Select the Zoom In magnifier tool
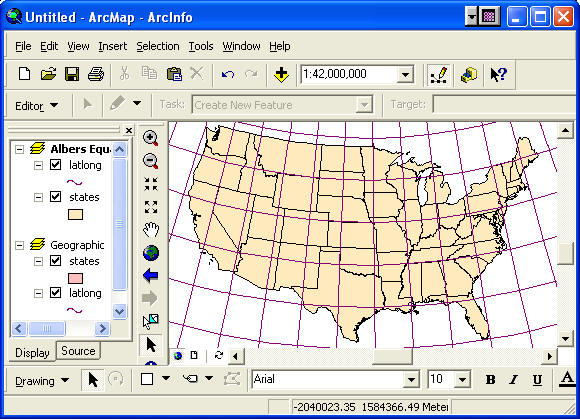The width and height of the screenshot is (580, 419). click(151, 138)
